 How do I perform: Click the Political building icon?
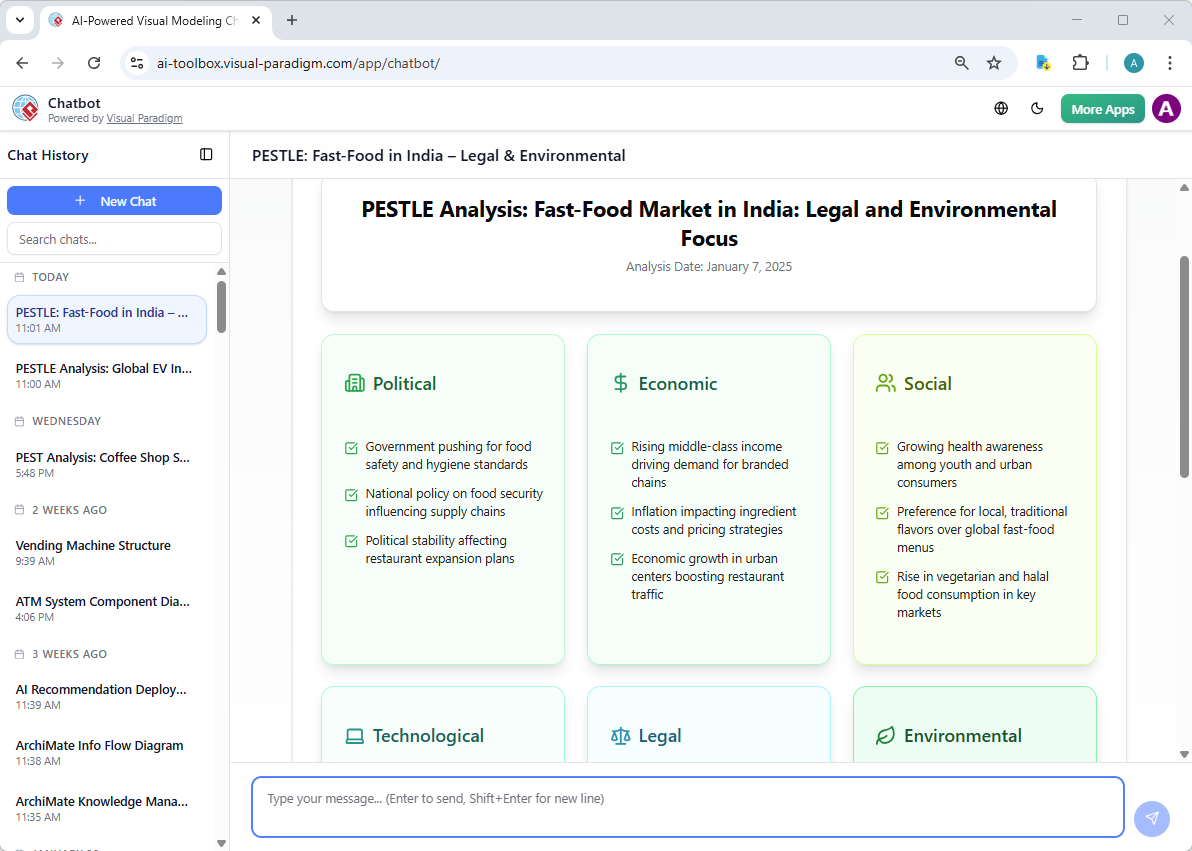coord(353,382)
